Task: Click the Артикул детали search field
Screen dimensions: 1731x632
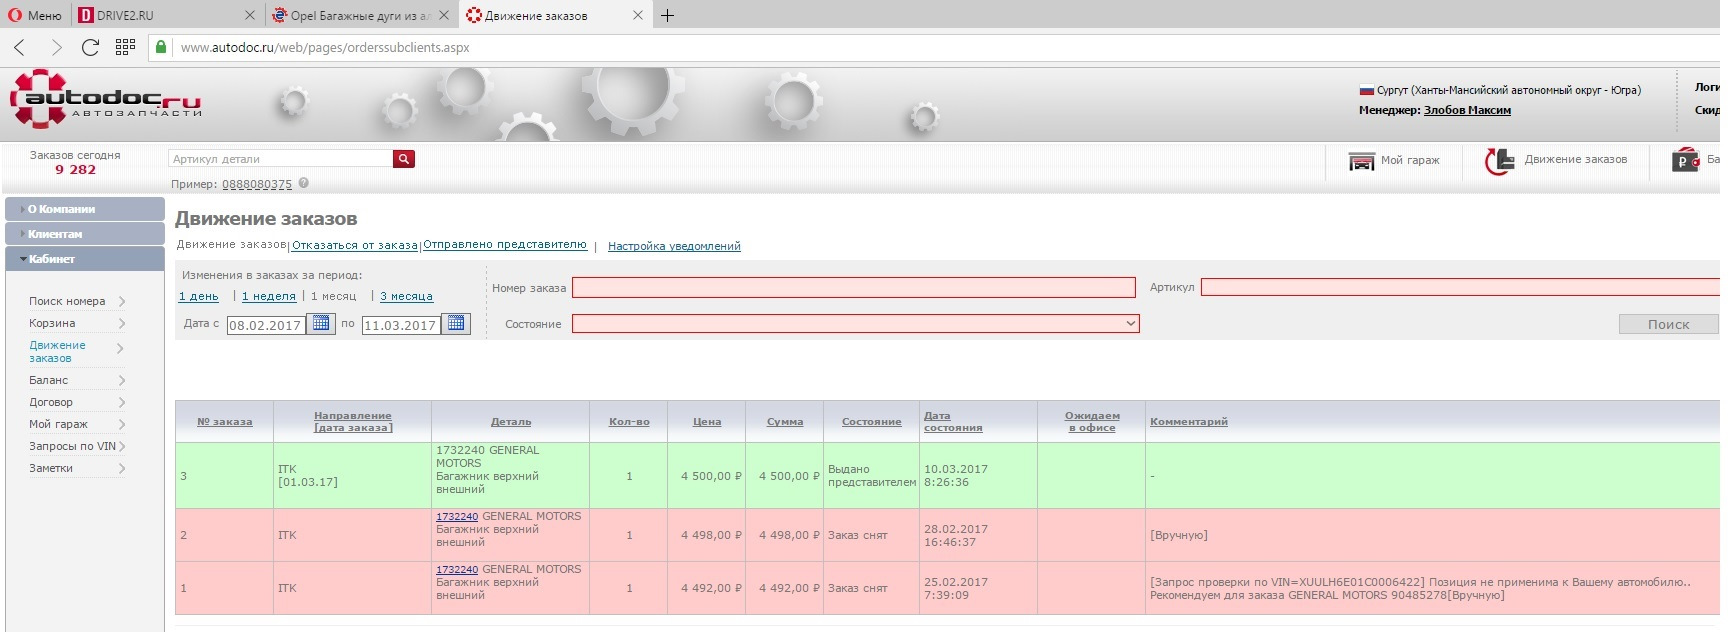Action: tap(281, 159)
